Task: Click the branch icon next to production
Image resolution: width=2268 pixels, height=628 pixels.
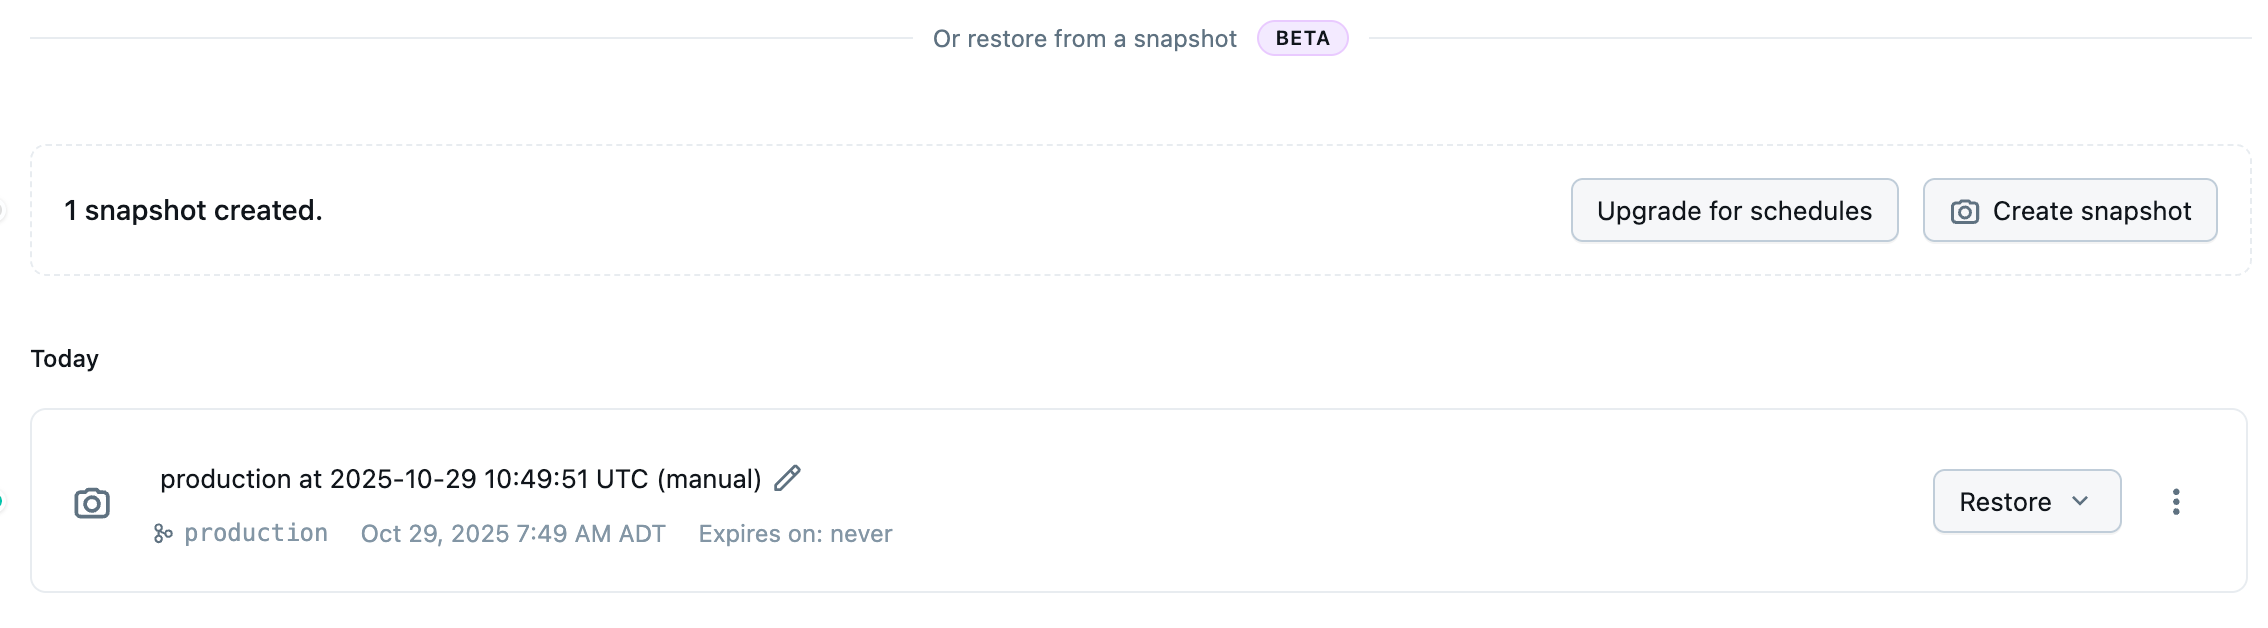Action: click(x=163, y=534)
